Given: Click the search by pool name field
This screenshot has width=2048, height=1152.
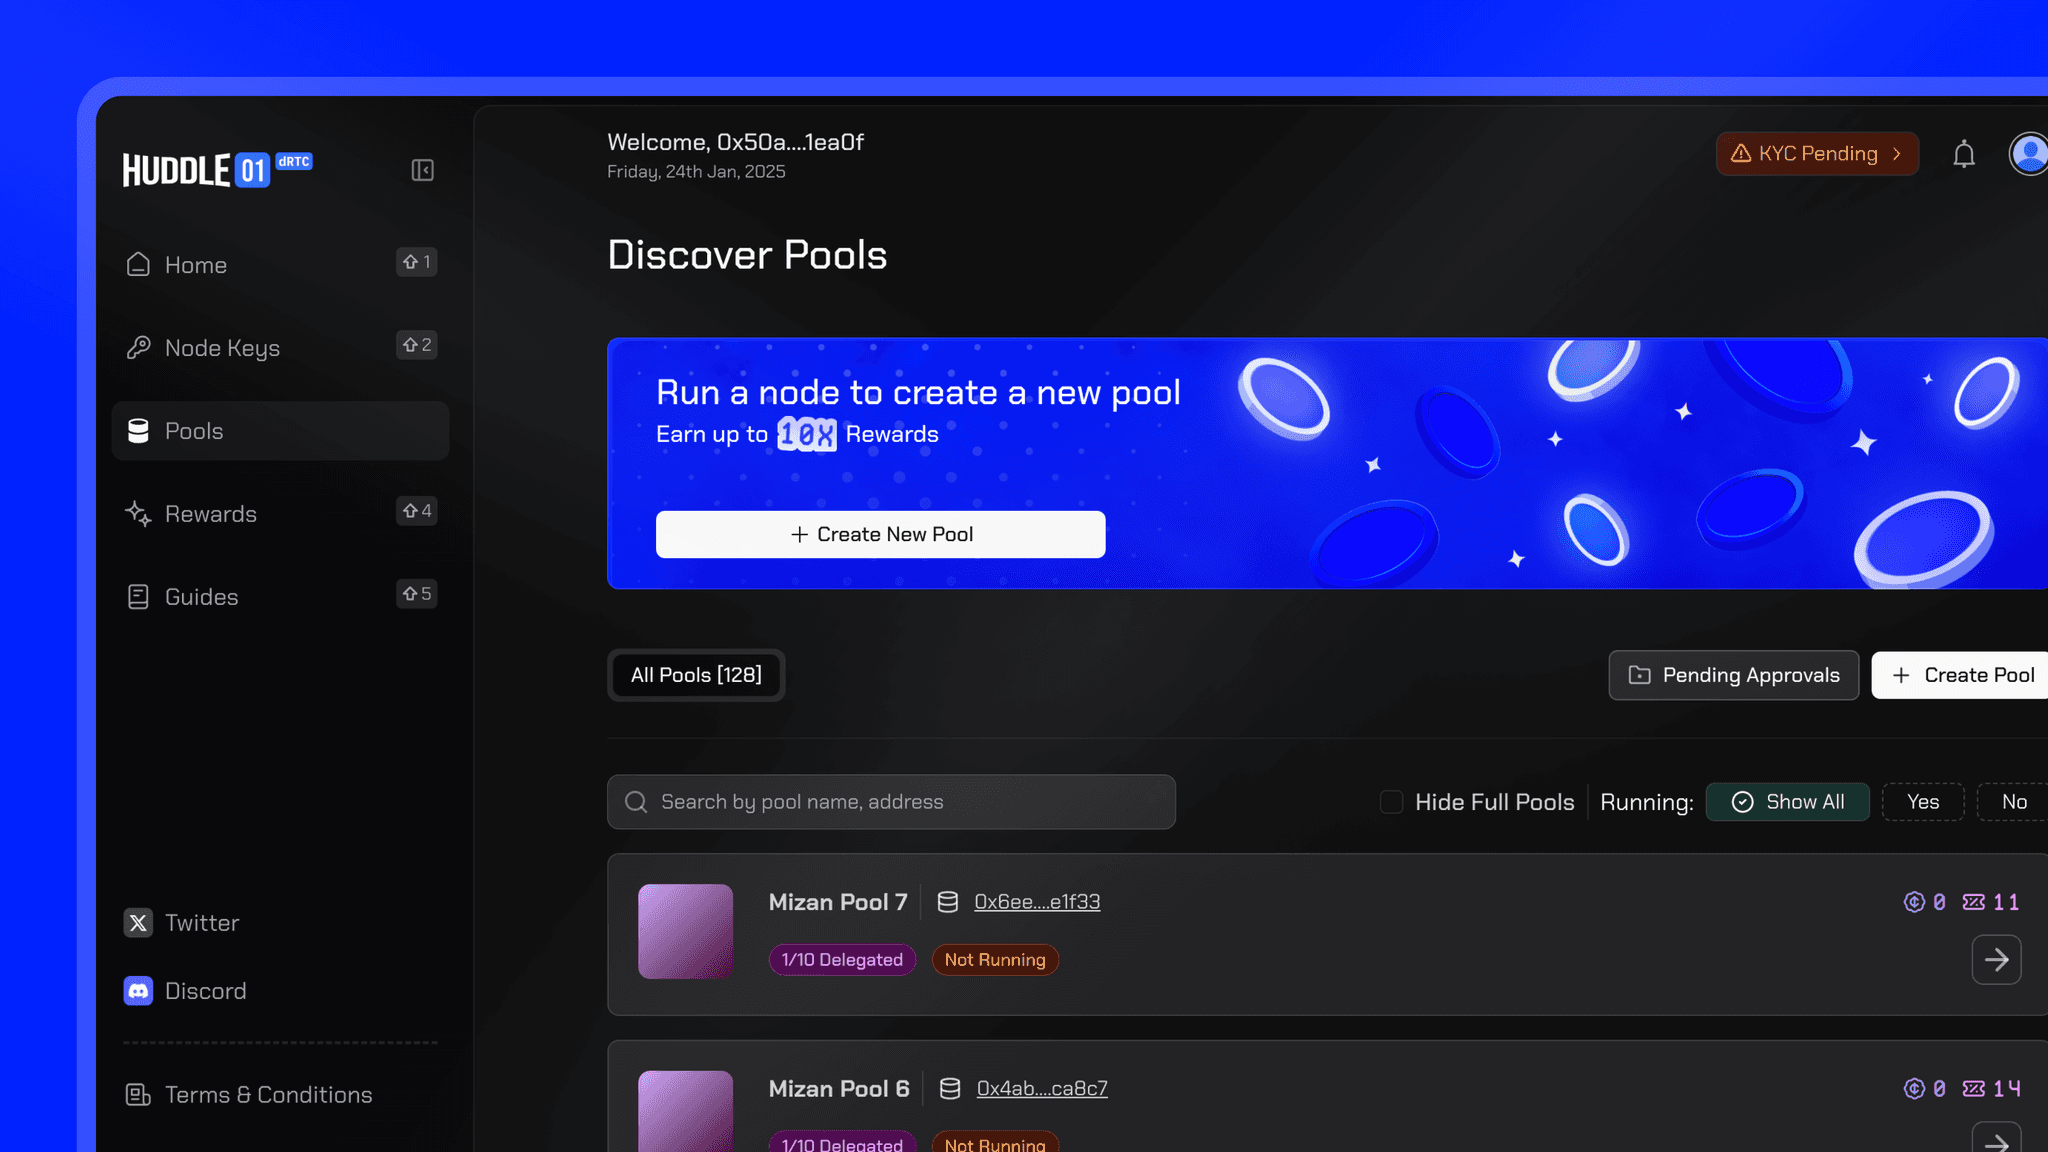Looking at the screenshot, I should [890, 801].
